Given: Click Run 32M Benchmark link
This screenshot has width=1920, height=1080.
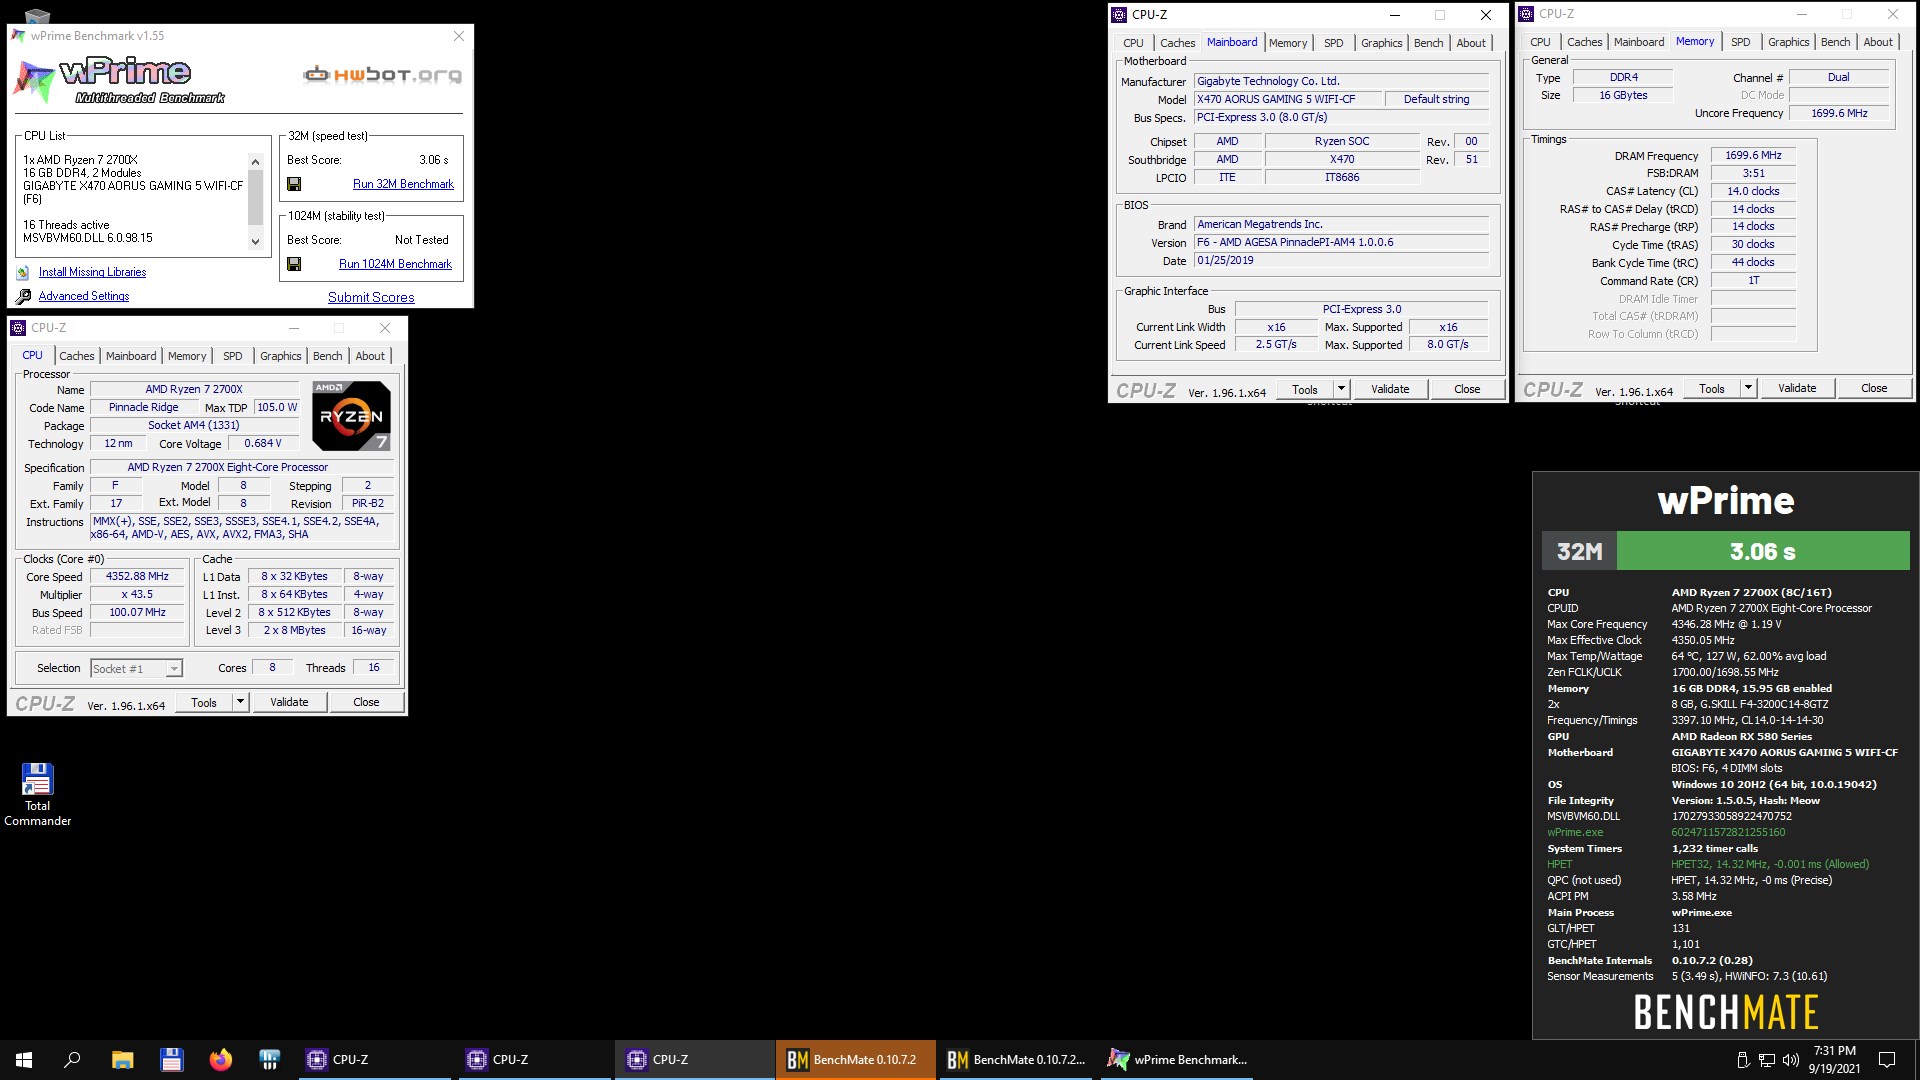Looking at the screenshot, I should click(403, 184).
